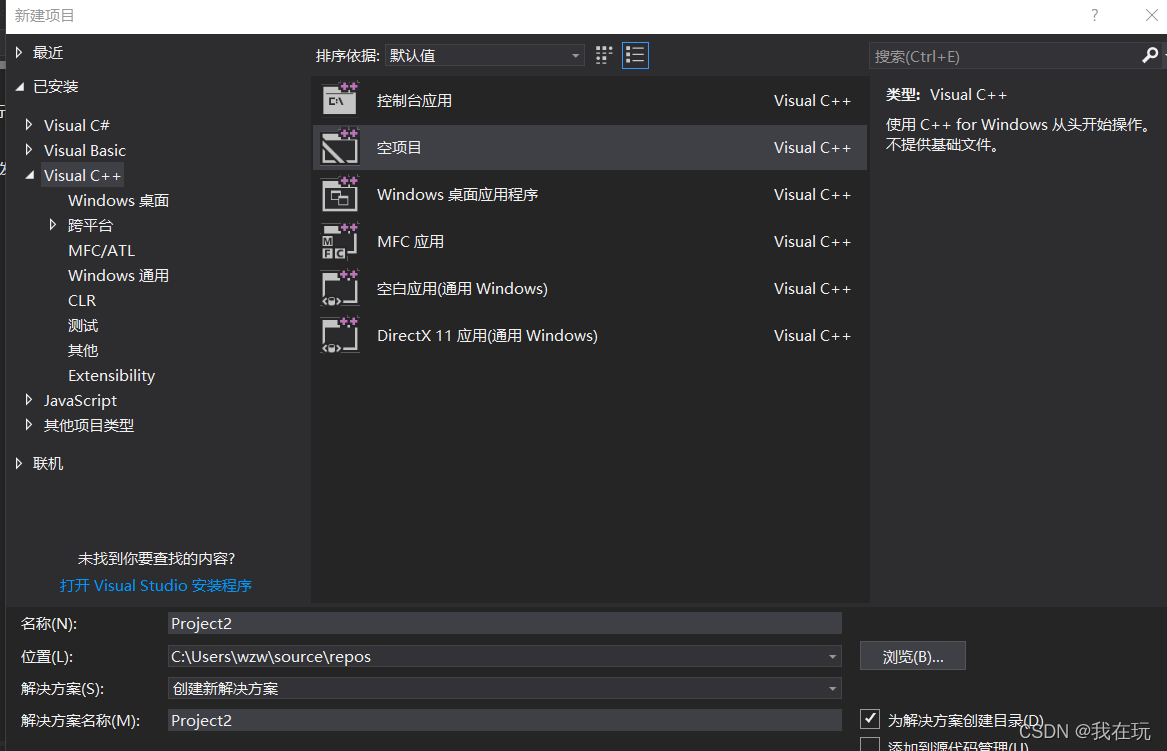The image size is (1167, 751).
Task: Select the Windows 桌面 category
Action: (118, 200)
